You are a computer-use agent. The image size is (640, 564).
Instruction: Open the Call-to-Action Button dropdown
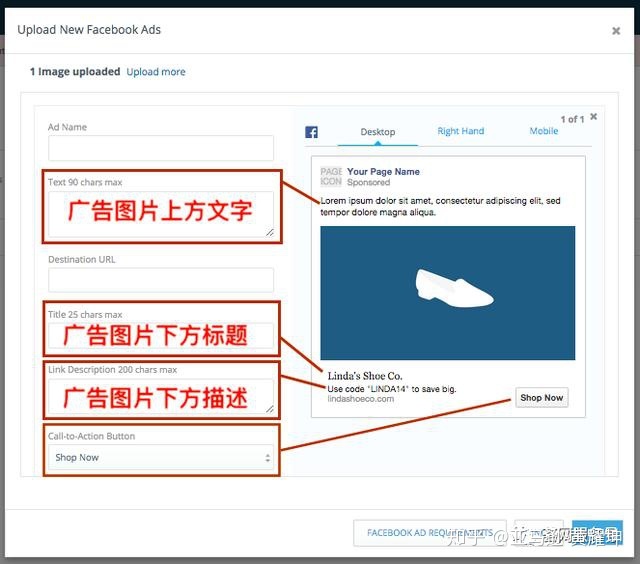click(x=161, y=457)
